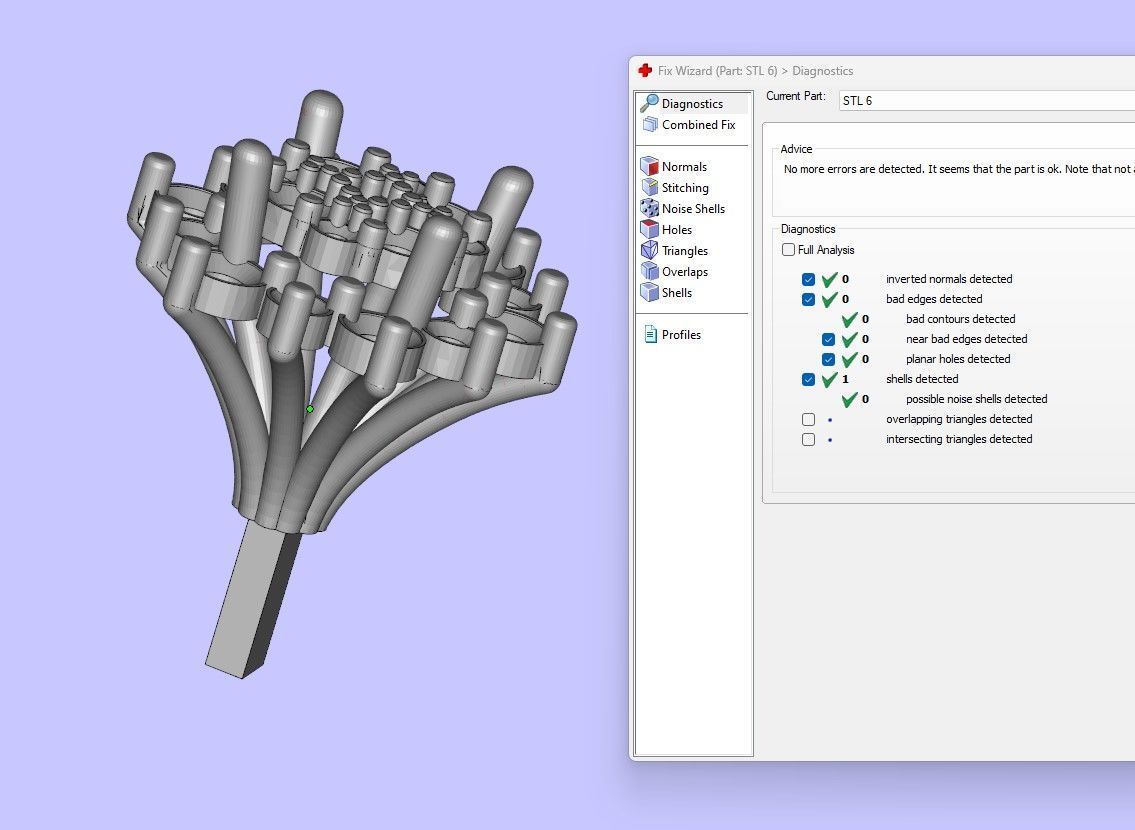The height and width of the screenshot is (830, 1135).
Task: Go to the Stitching page label
Action: point(685,187)
